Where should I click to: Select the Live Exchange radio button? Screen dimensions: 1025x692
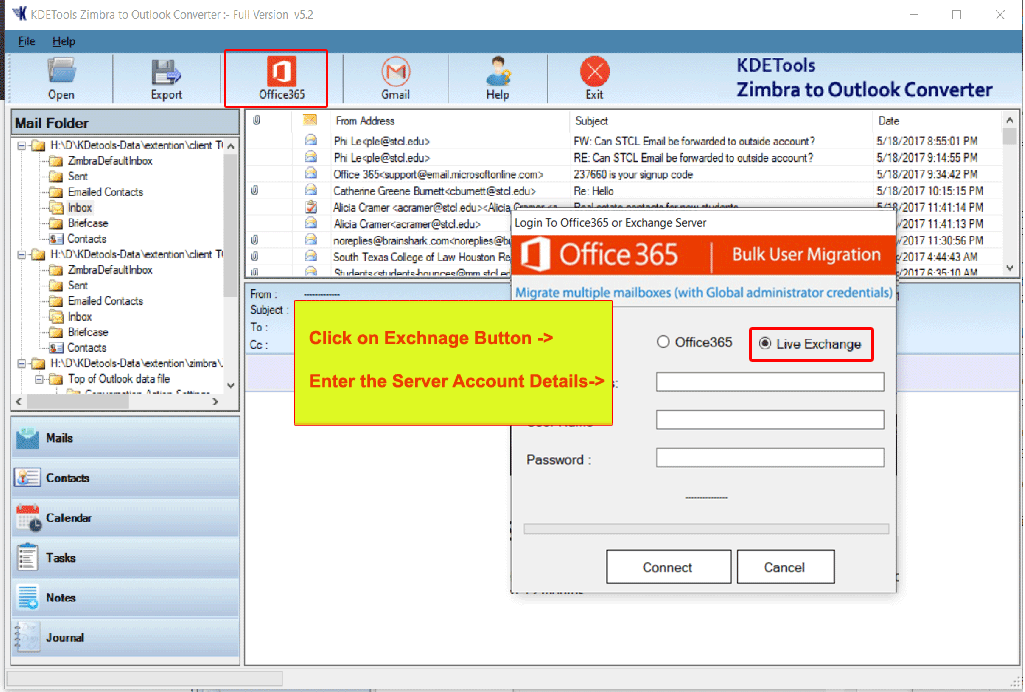click(765, 343)
